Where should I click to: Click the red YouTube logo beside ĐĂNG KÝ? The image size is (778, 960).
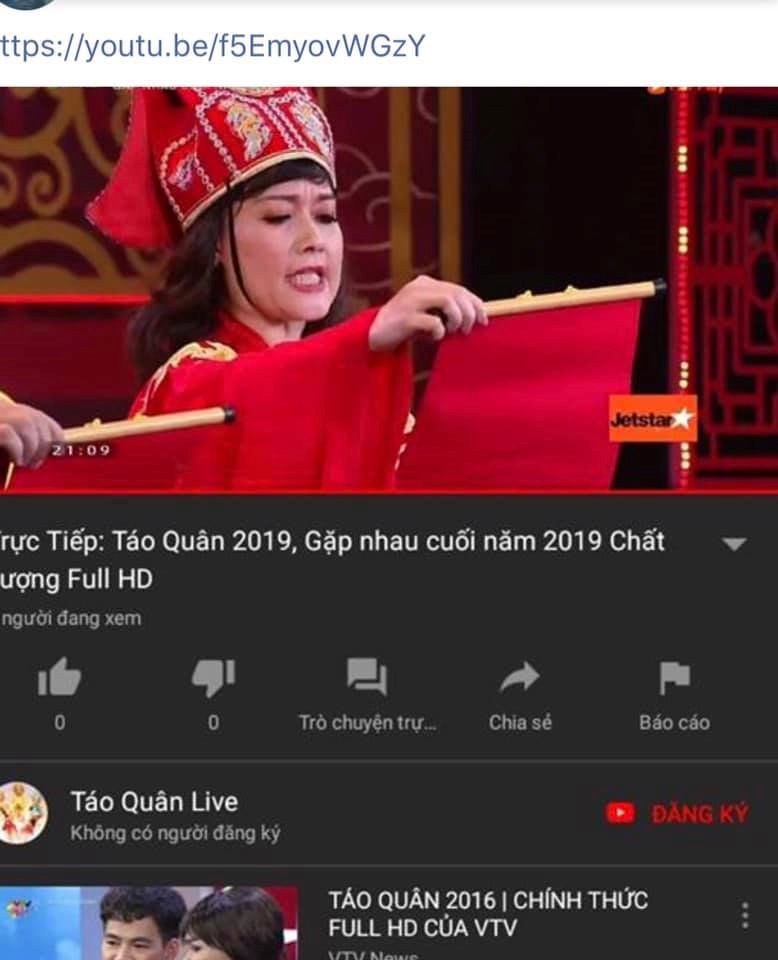click(620, 814)
